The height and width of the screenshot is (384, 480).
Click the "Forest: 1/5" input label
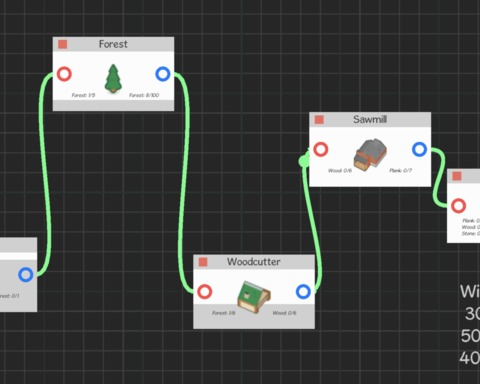(x=83, y=95)
